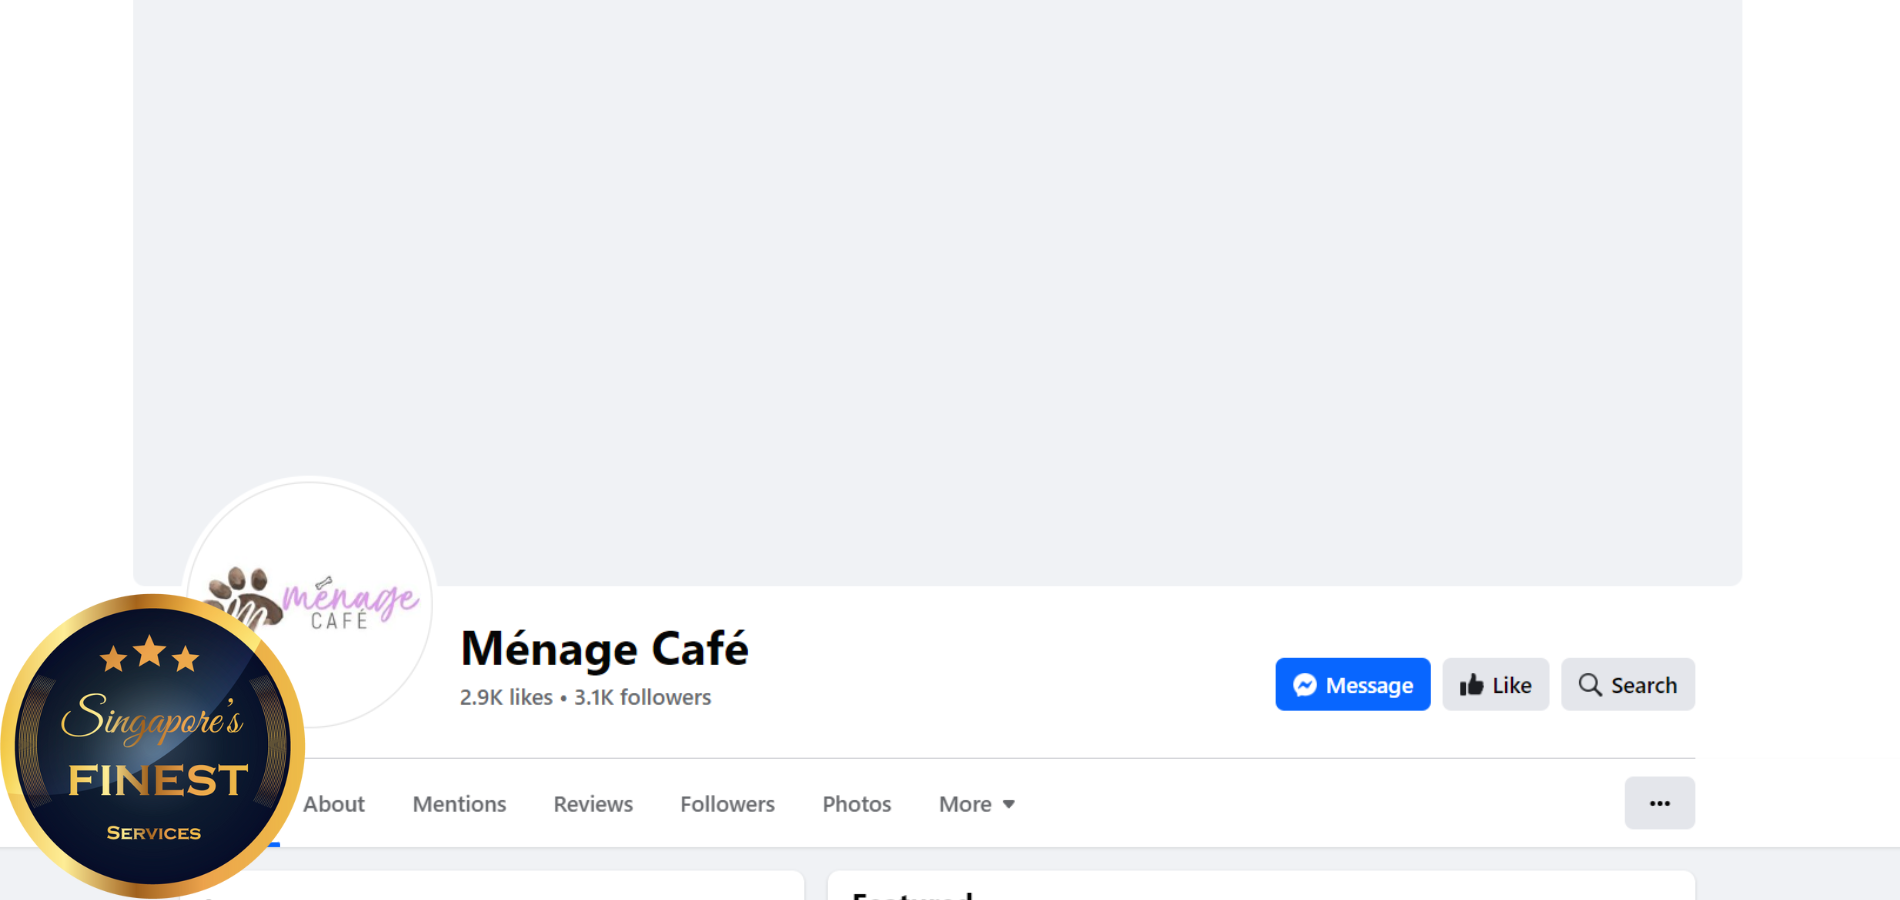Screen dimensions: 1900x900
Task: Click the 2.9K likes link
Action: pos(506,697)
